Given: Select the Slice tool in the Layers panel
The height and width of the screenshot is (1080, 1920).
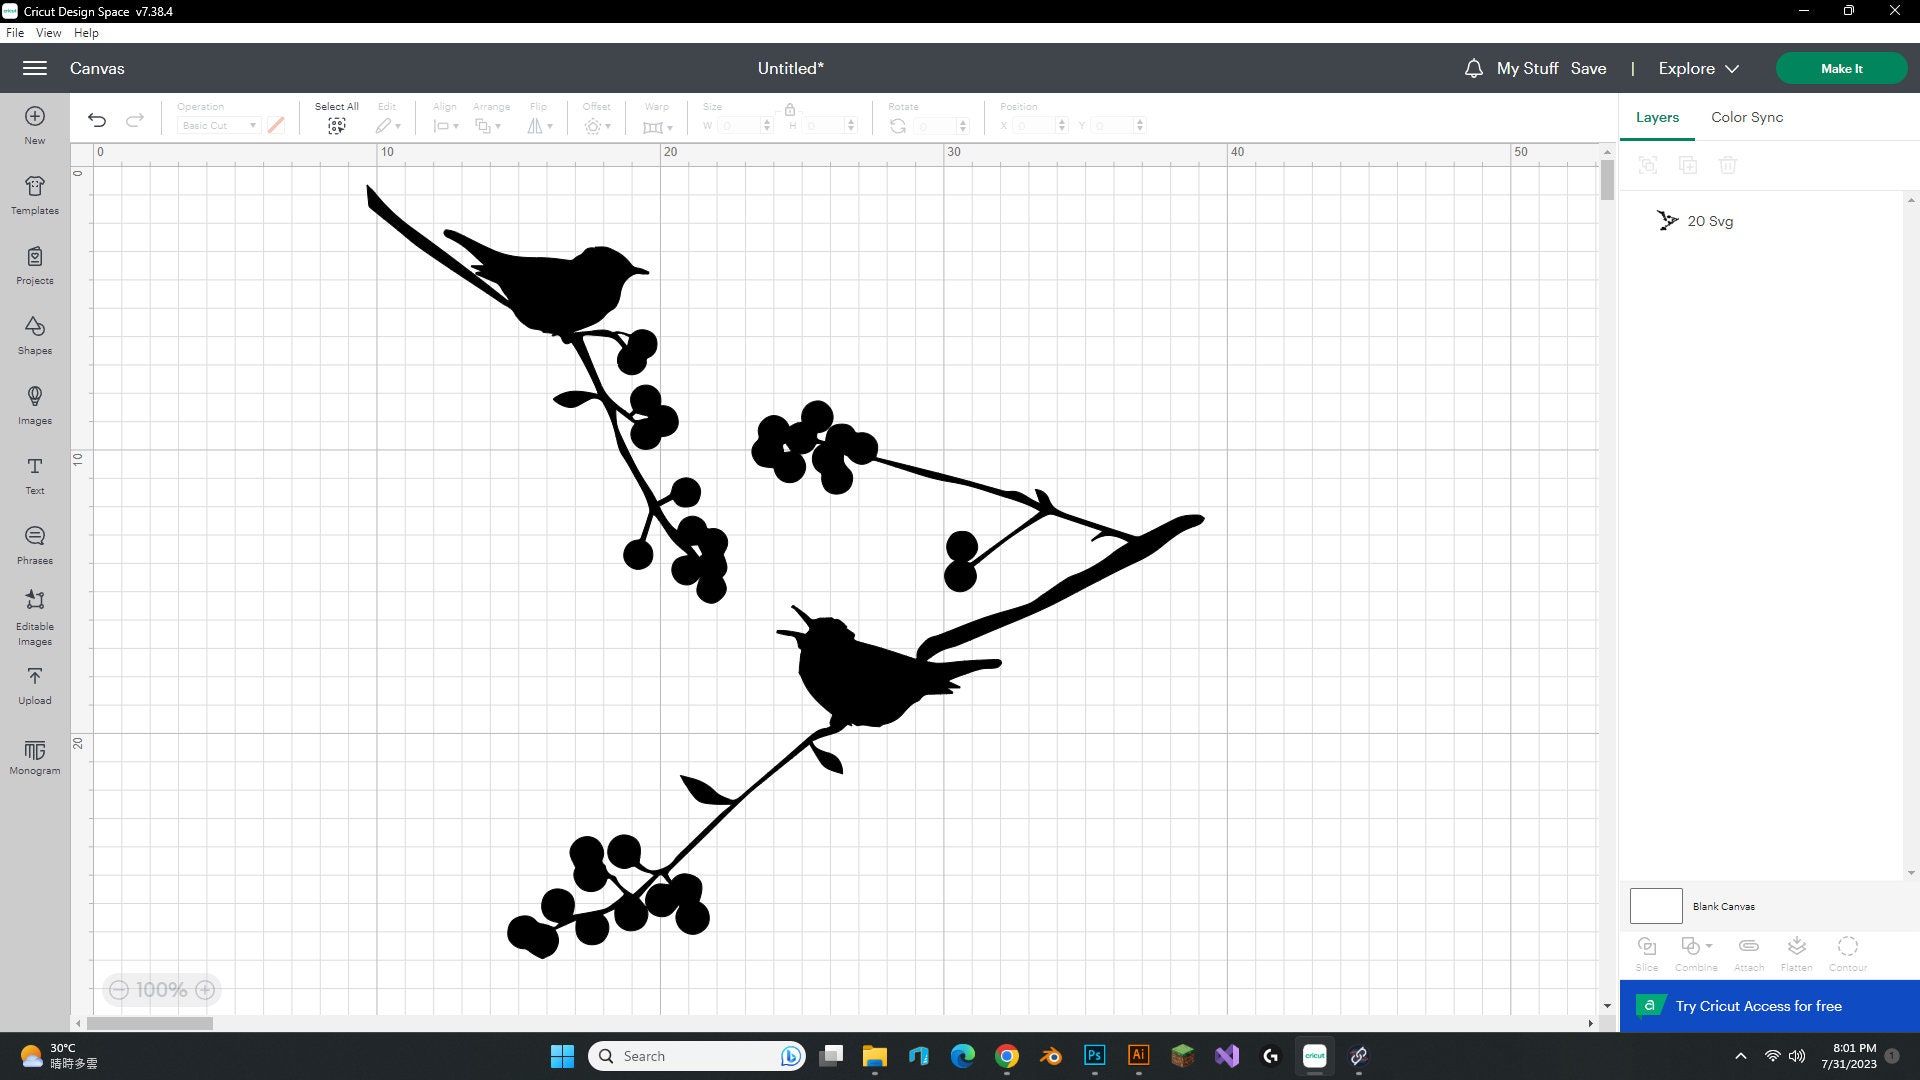Looking at the screenshot, I should (1646, 950).
